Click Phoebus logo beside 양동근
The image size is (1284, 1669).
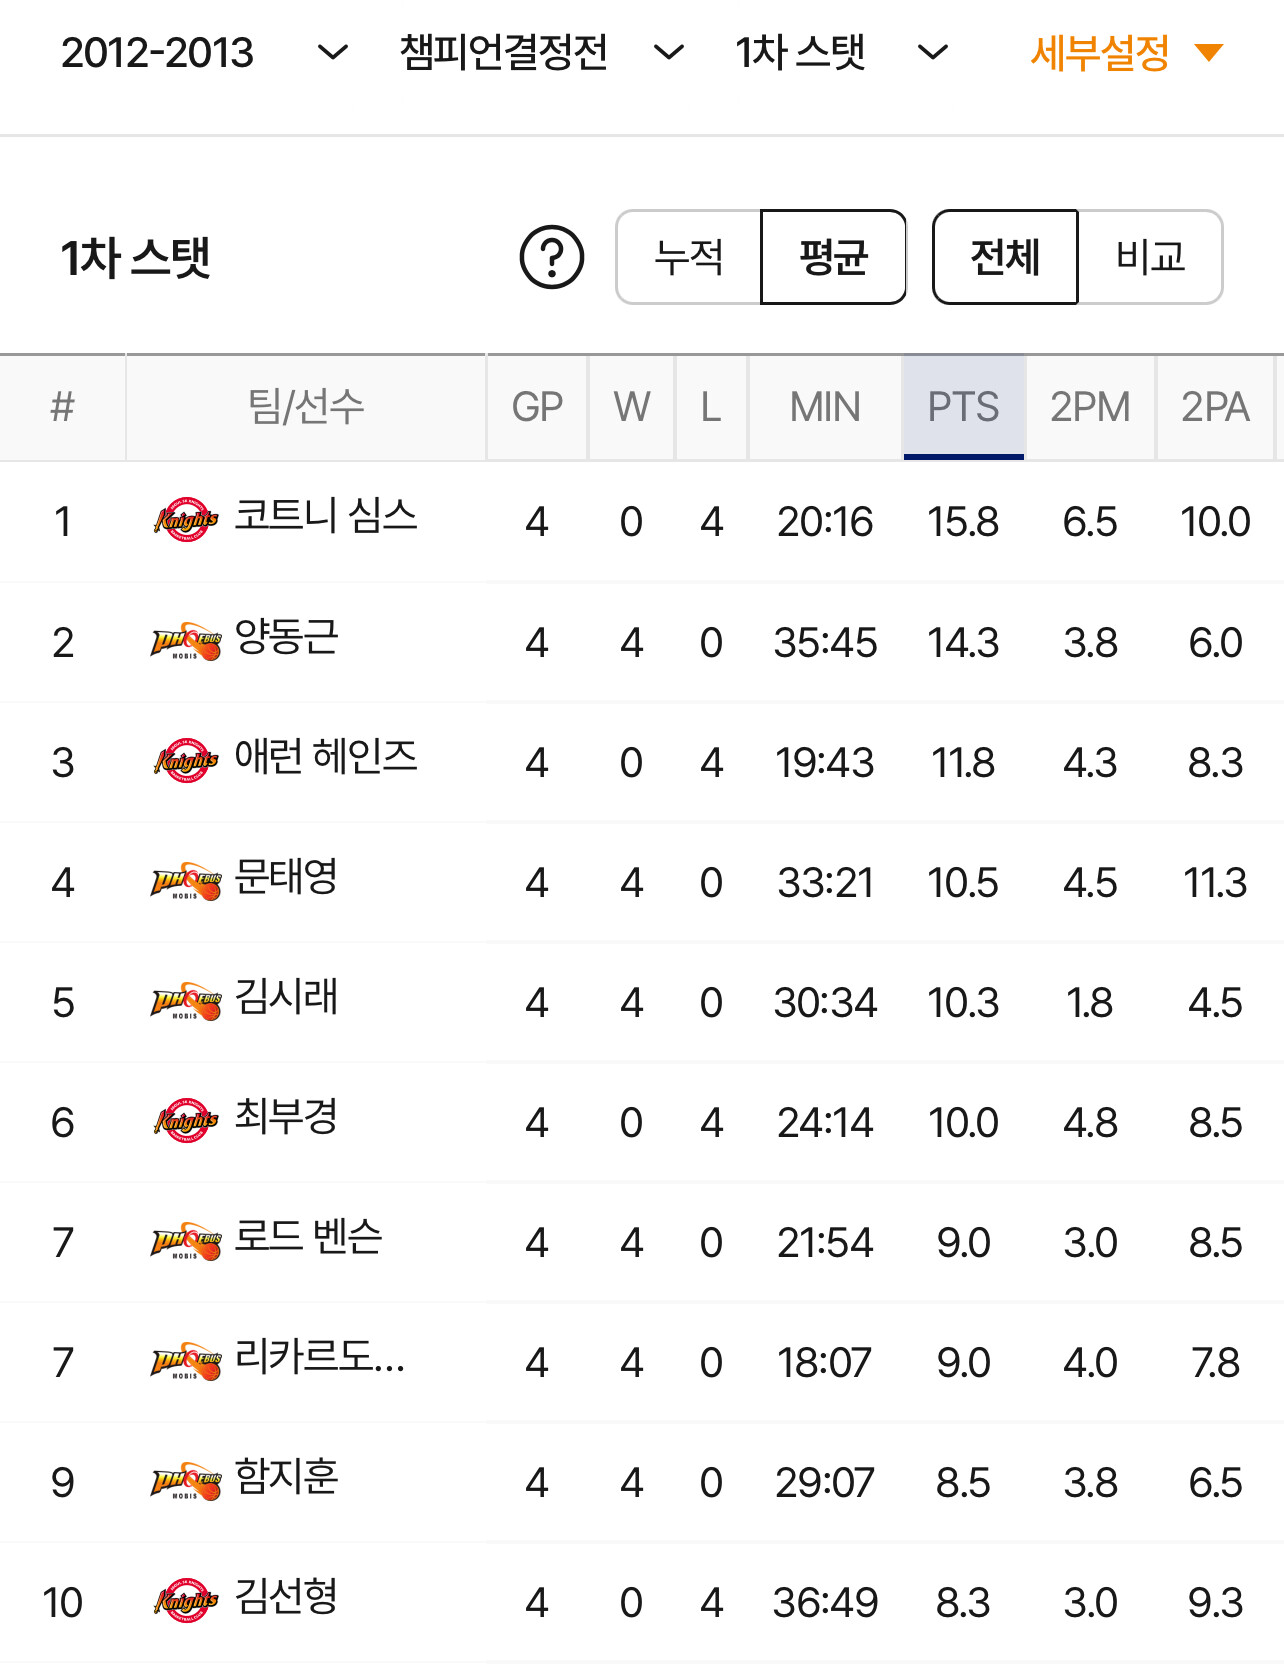click(x=186, y=641)
